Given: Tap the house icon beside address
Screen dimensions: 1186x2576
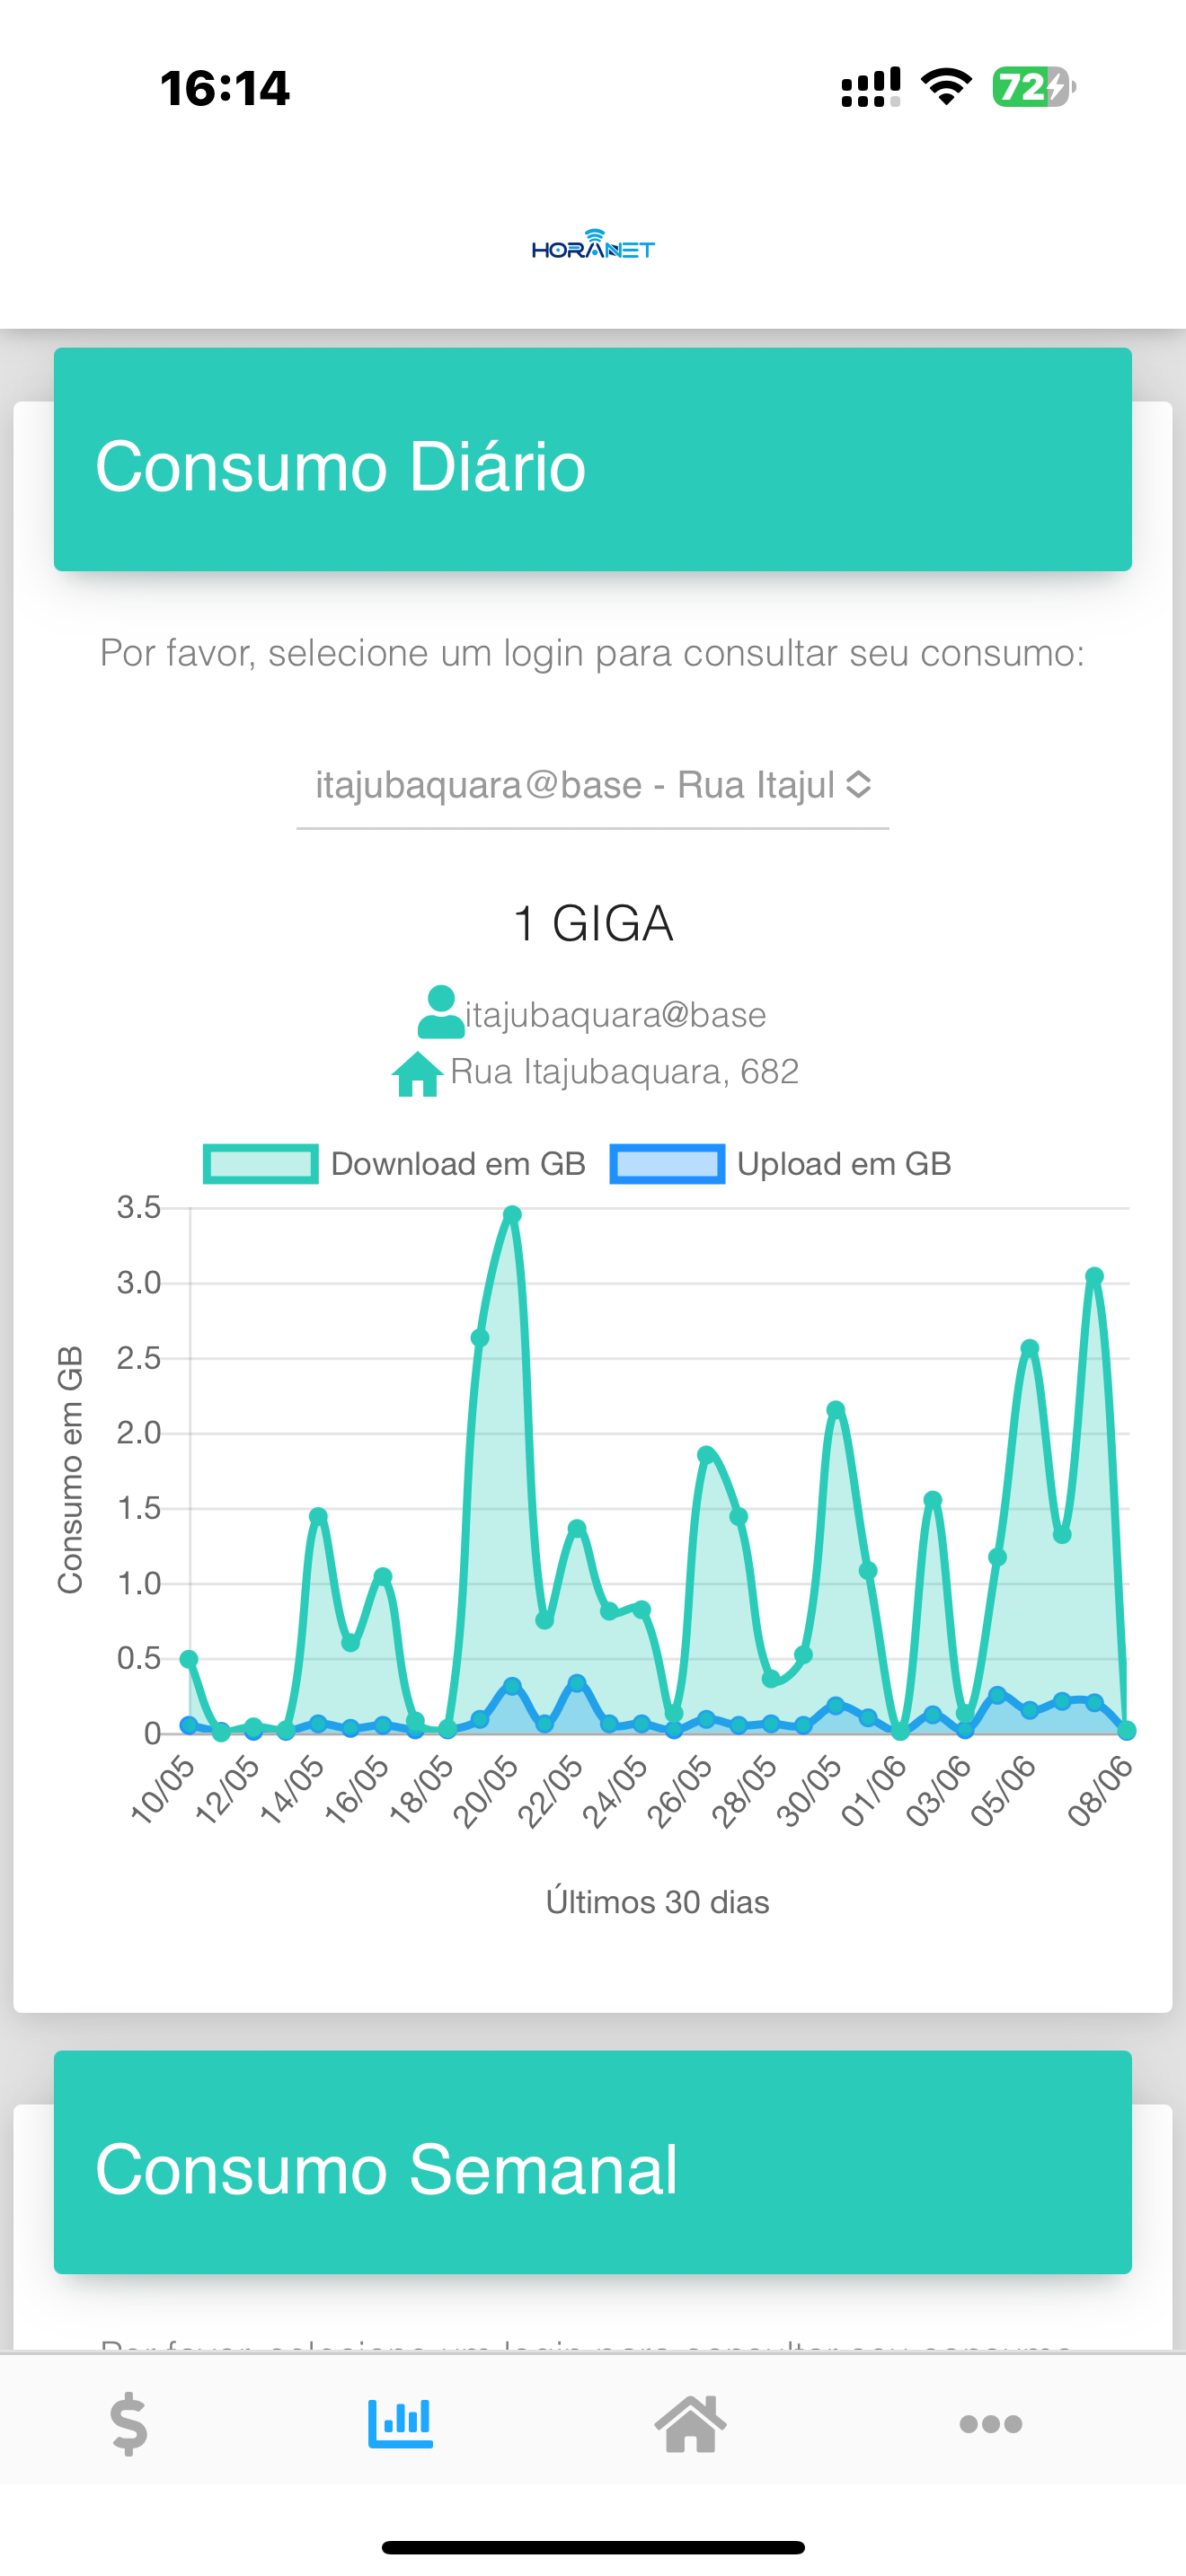Looking at the screenshot, I should (417, 1074).
